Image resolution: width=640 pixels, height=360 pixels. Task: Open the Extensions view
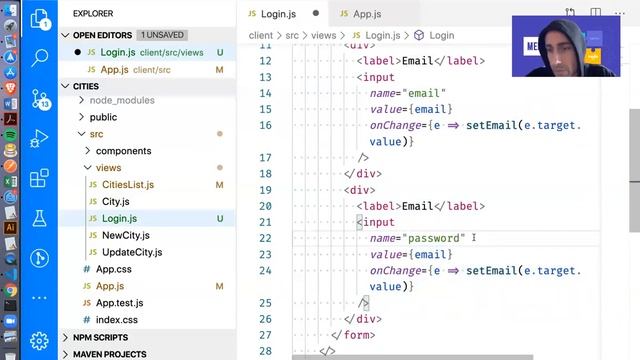click(x=39, y=178)
